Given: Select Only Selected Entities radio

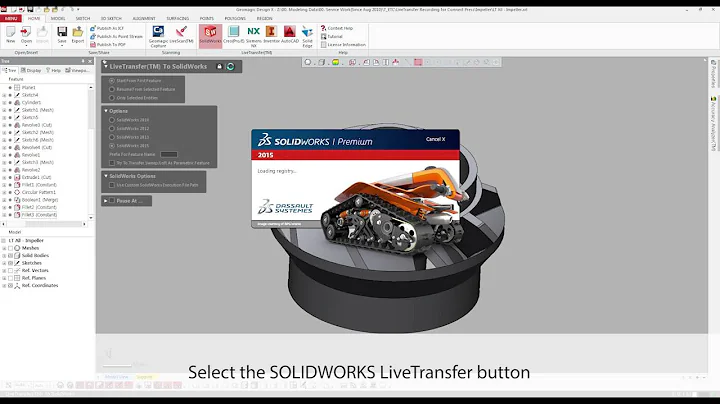Looking at the screenshot, I should pyautogui.click(x=112, y=98).
